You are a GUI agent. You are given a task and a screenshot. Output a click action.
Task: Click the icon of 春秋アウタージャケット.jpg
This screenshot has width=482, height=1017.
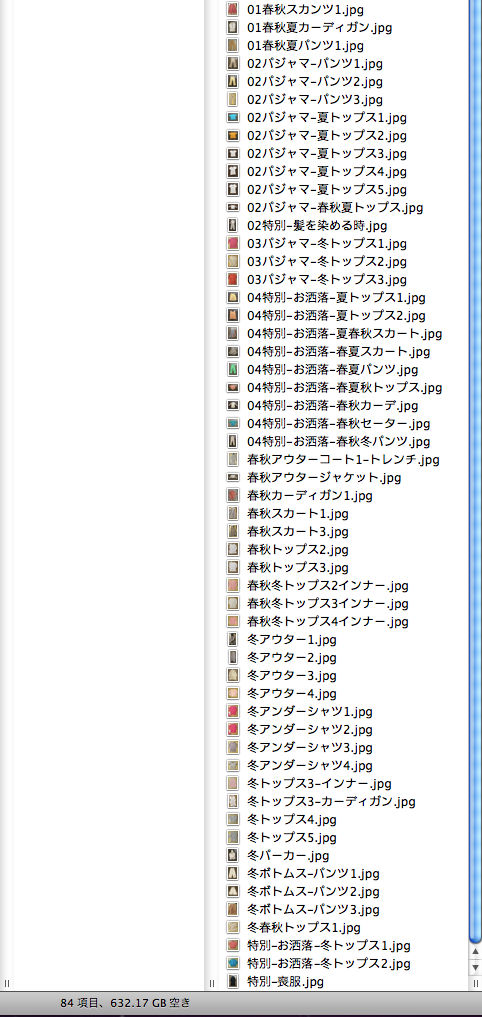233,478
